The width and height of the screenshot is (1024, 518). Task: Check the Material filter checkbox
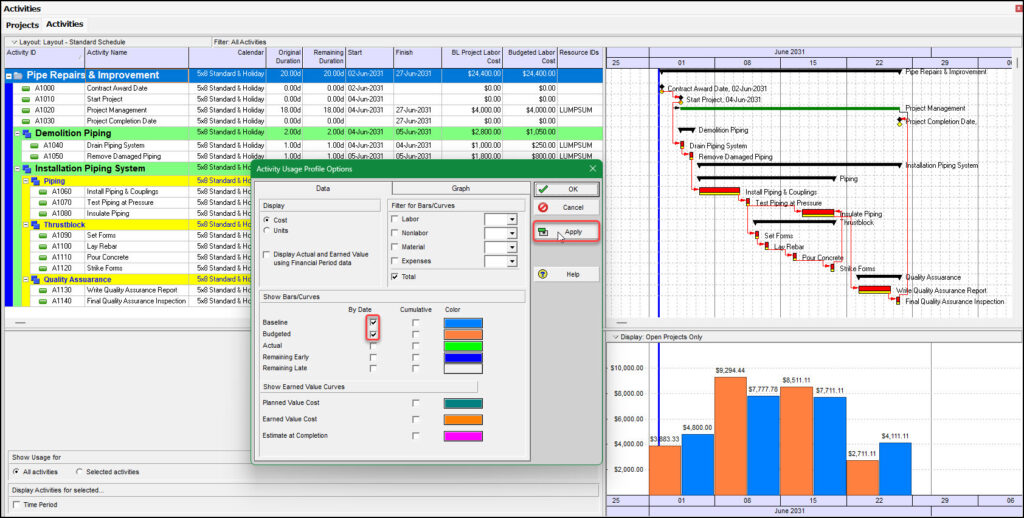[394, 247]
